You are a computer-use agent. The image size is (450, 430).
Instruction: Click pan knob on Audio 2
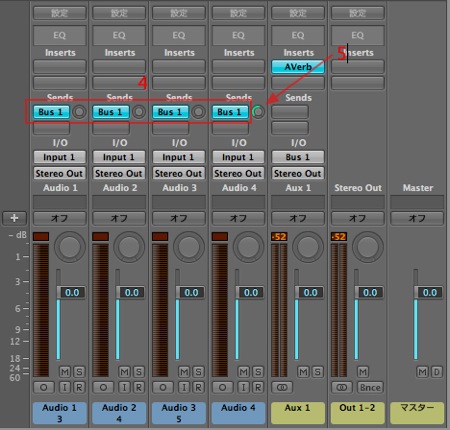(129, 247)
